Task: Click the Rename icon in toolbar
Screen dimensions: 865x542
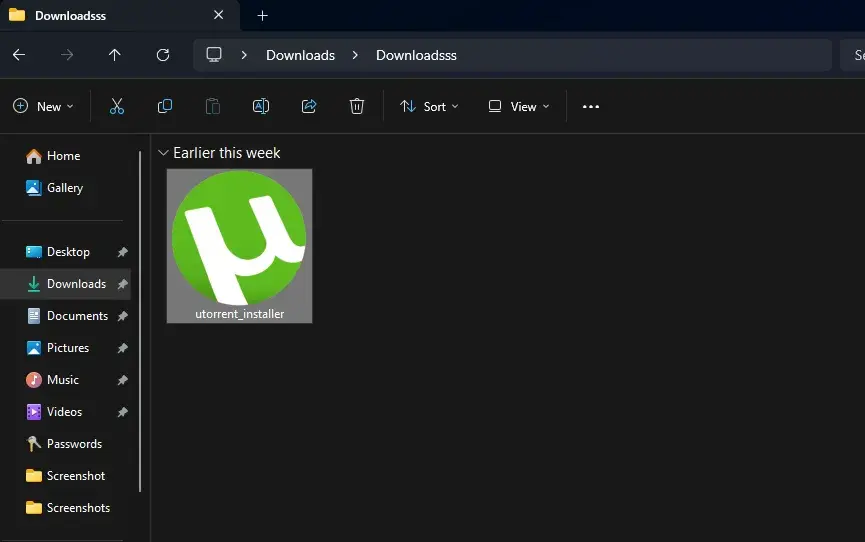Action: (260, 106)
